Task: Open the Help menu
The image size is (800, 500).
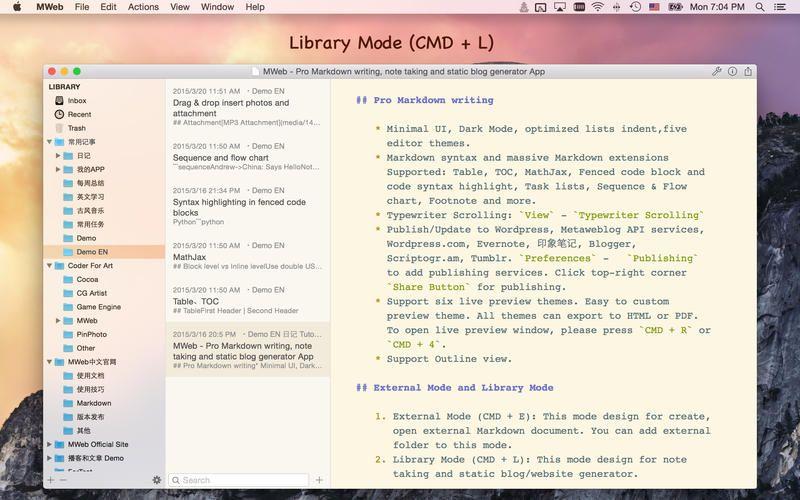Action: click(255, 7)
